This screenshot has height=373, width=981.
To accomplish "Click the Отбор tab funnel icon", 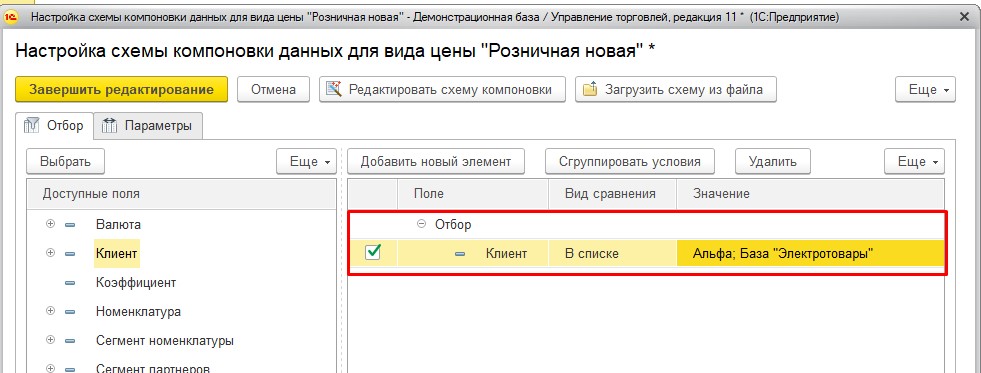I will click(31, 125).
